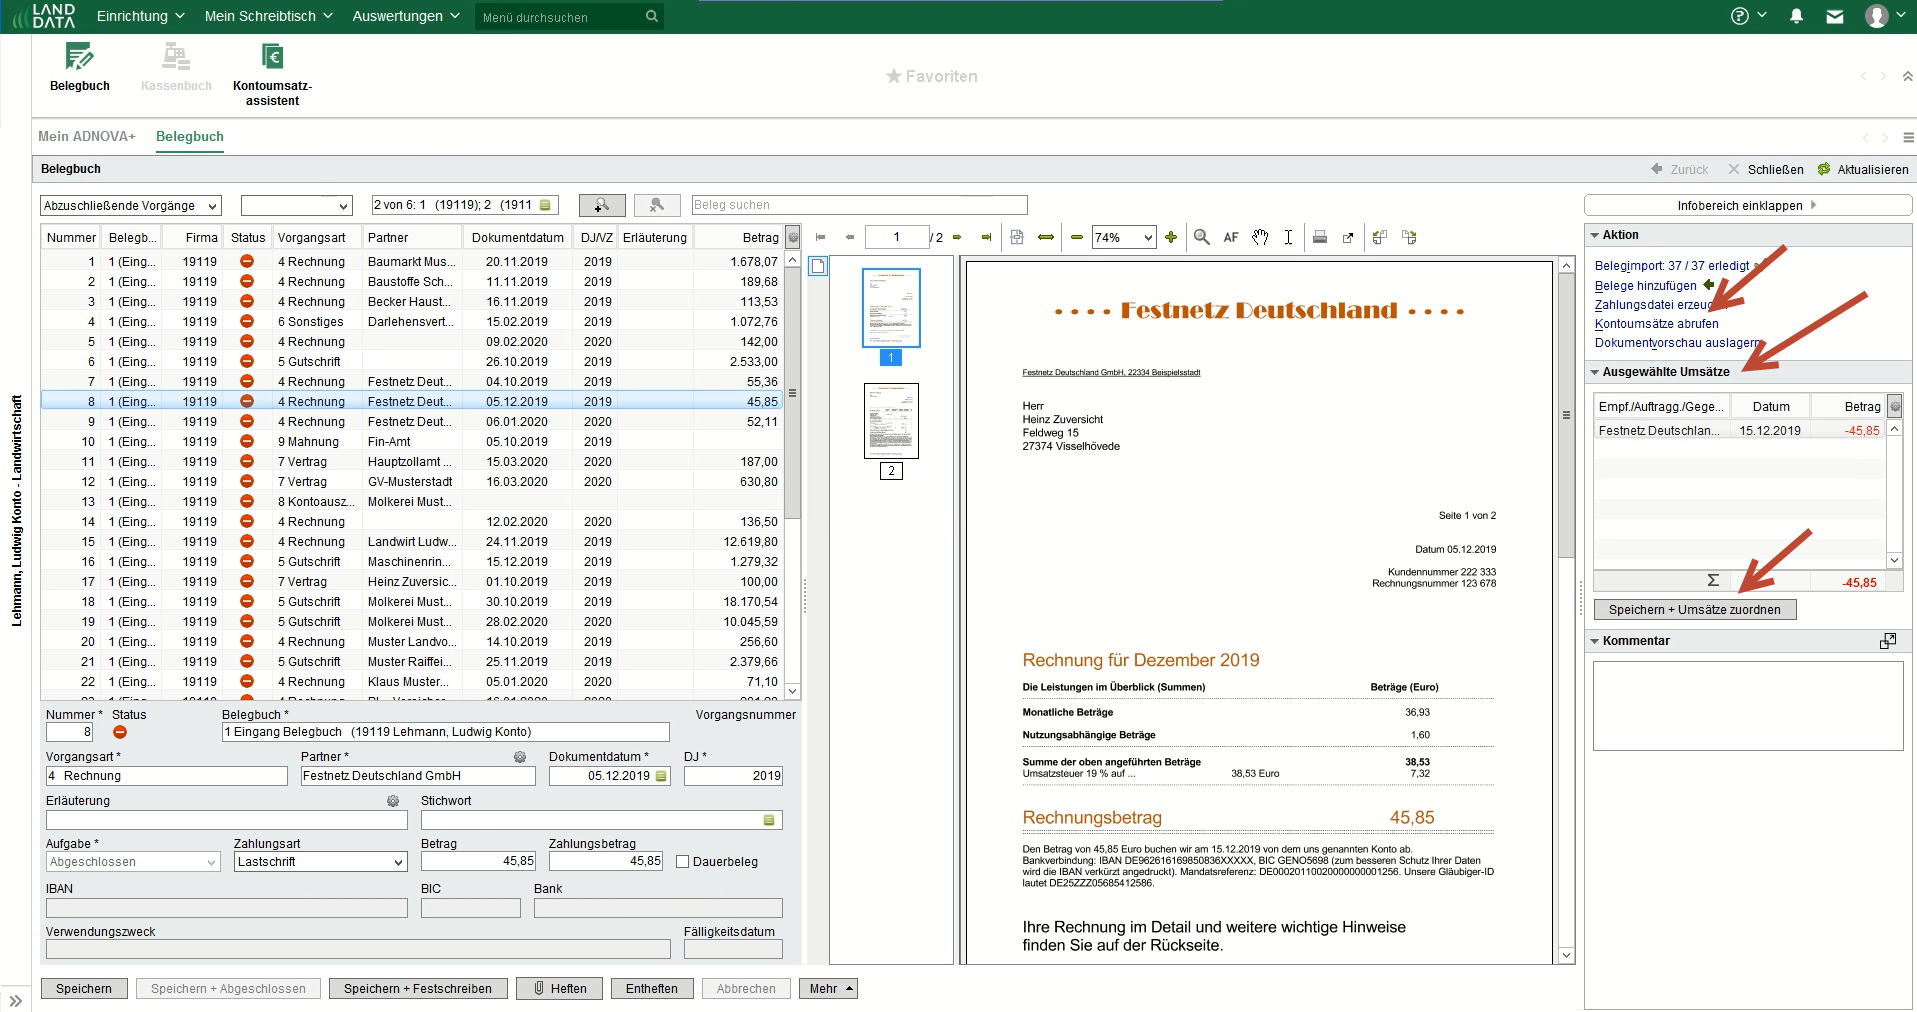Click the green zoom-in plus icon

1171,237
